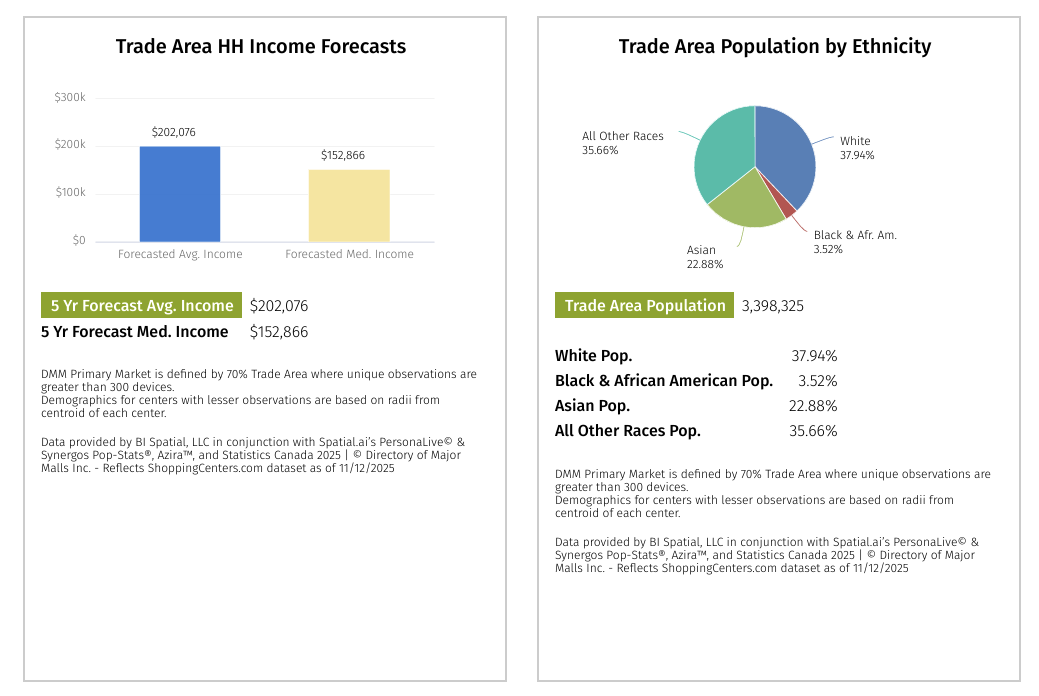Click the $300k y-axis label
Viewport: 1039px width, 696px height.
pos(70,98)
